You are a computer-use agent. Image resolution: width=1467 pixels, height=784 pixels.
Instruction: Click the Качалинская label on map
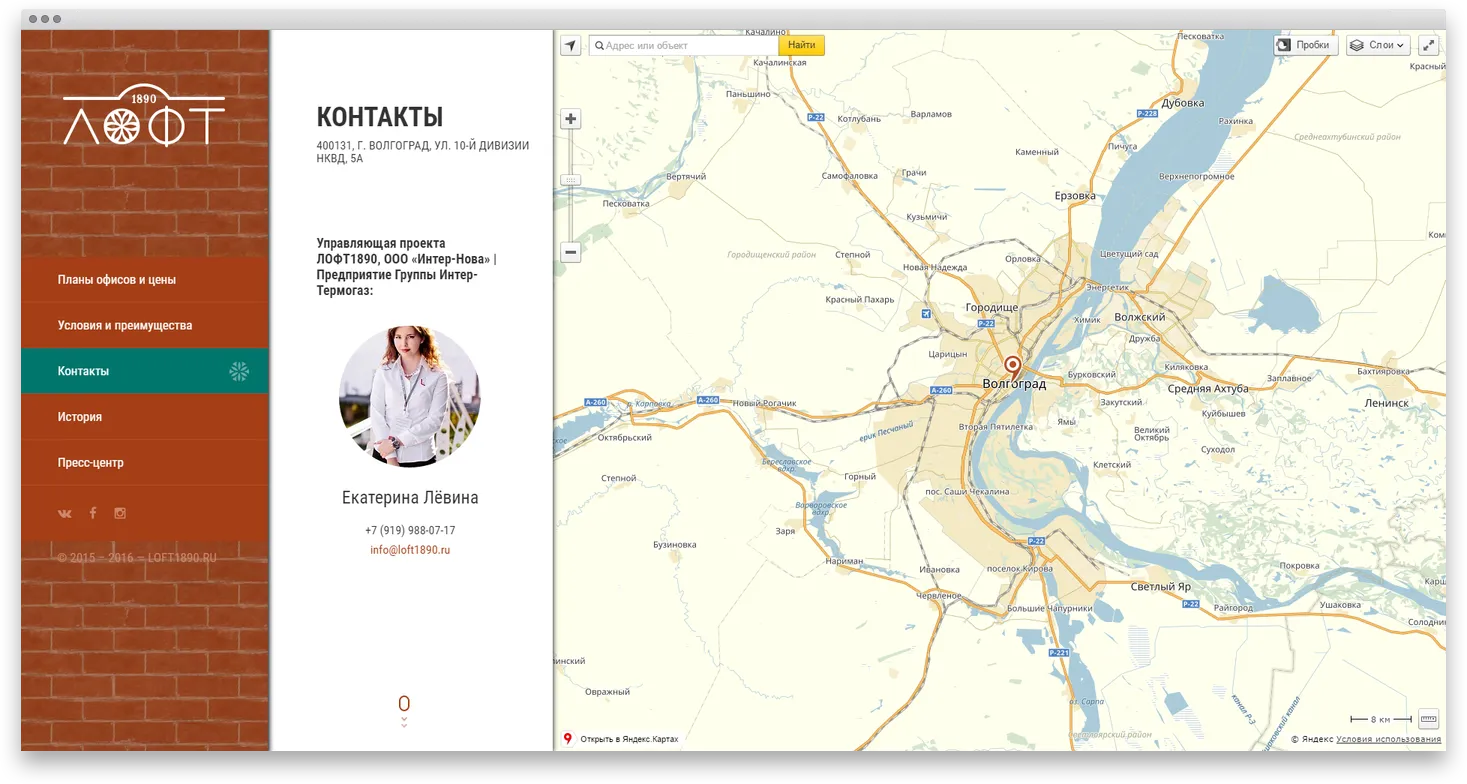click(x=780, y=62)
